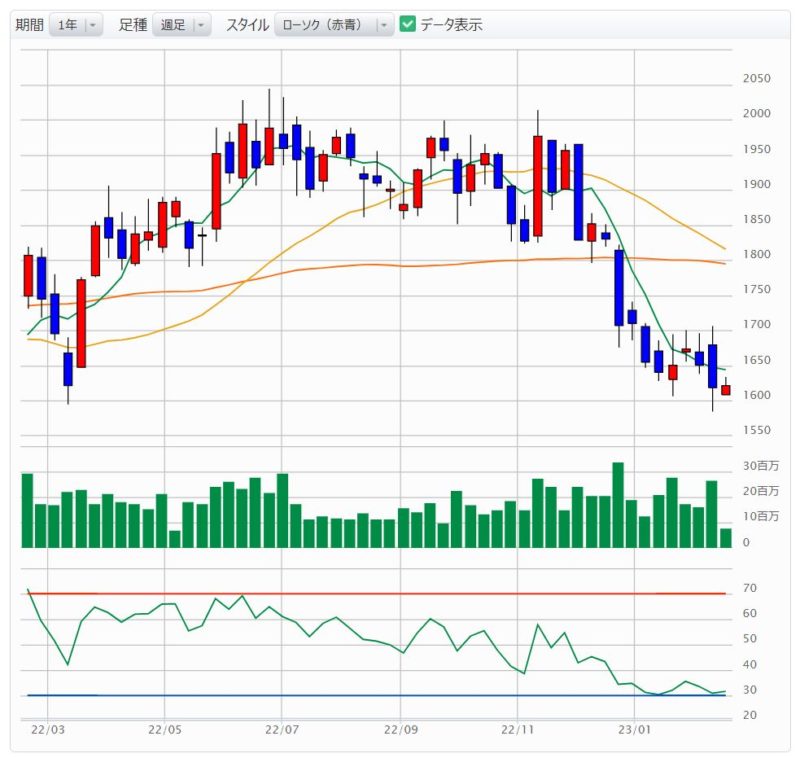
Task: Click the 22/09 date label
Action: coord(401,730)
